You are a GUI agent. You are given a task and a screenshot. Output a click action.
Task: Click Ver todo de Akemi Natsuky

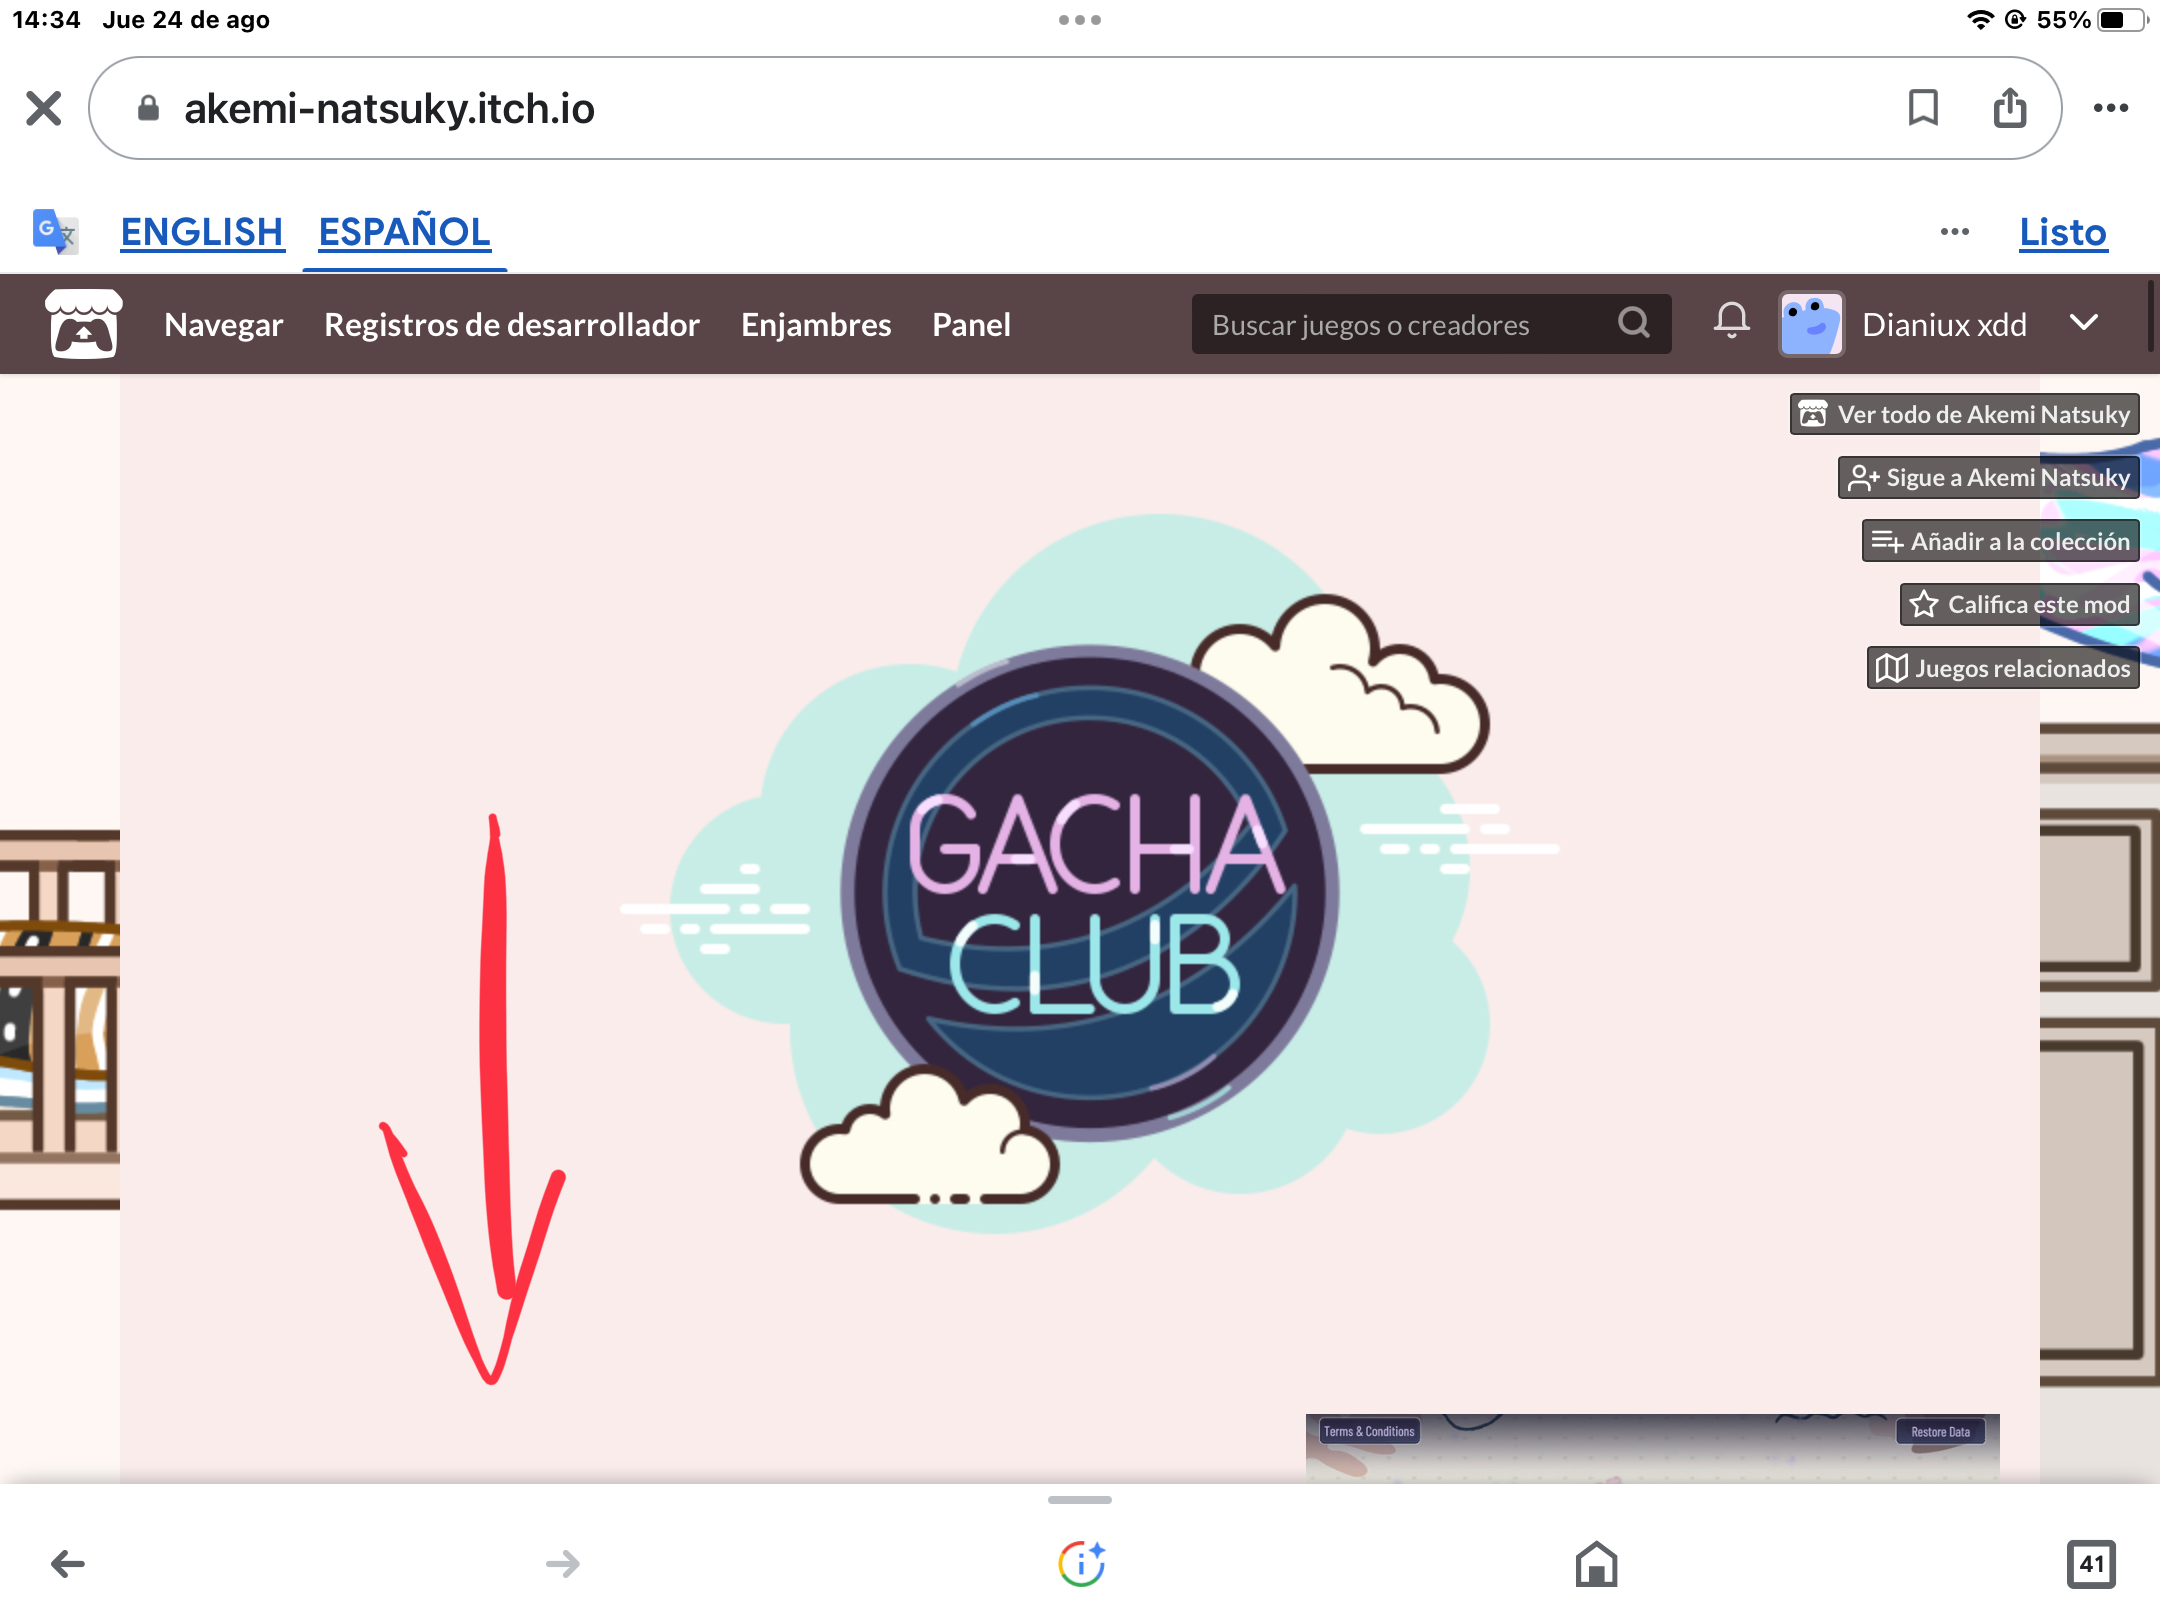tap(1964, 414)
